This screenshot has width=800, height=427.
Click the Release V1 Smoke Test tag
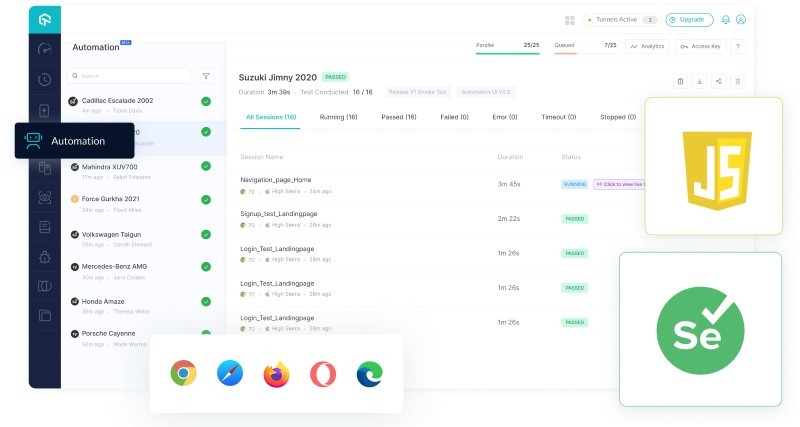tap(417, 92)
